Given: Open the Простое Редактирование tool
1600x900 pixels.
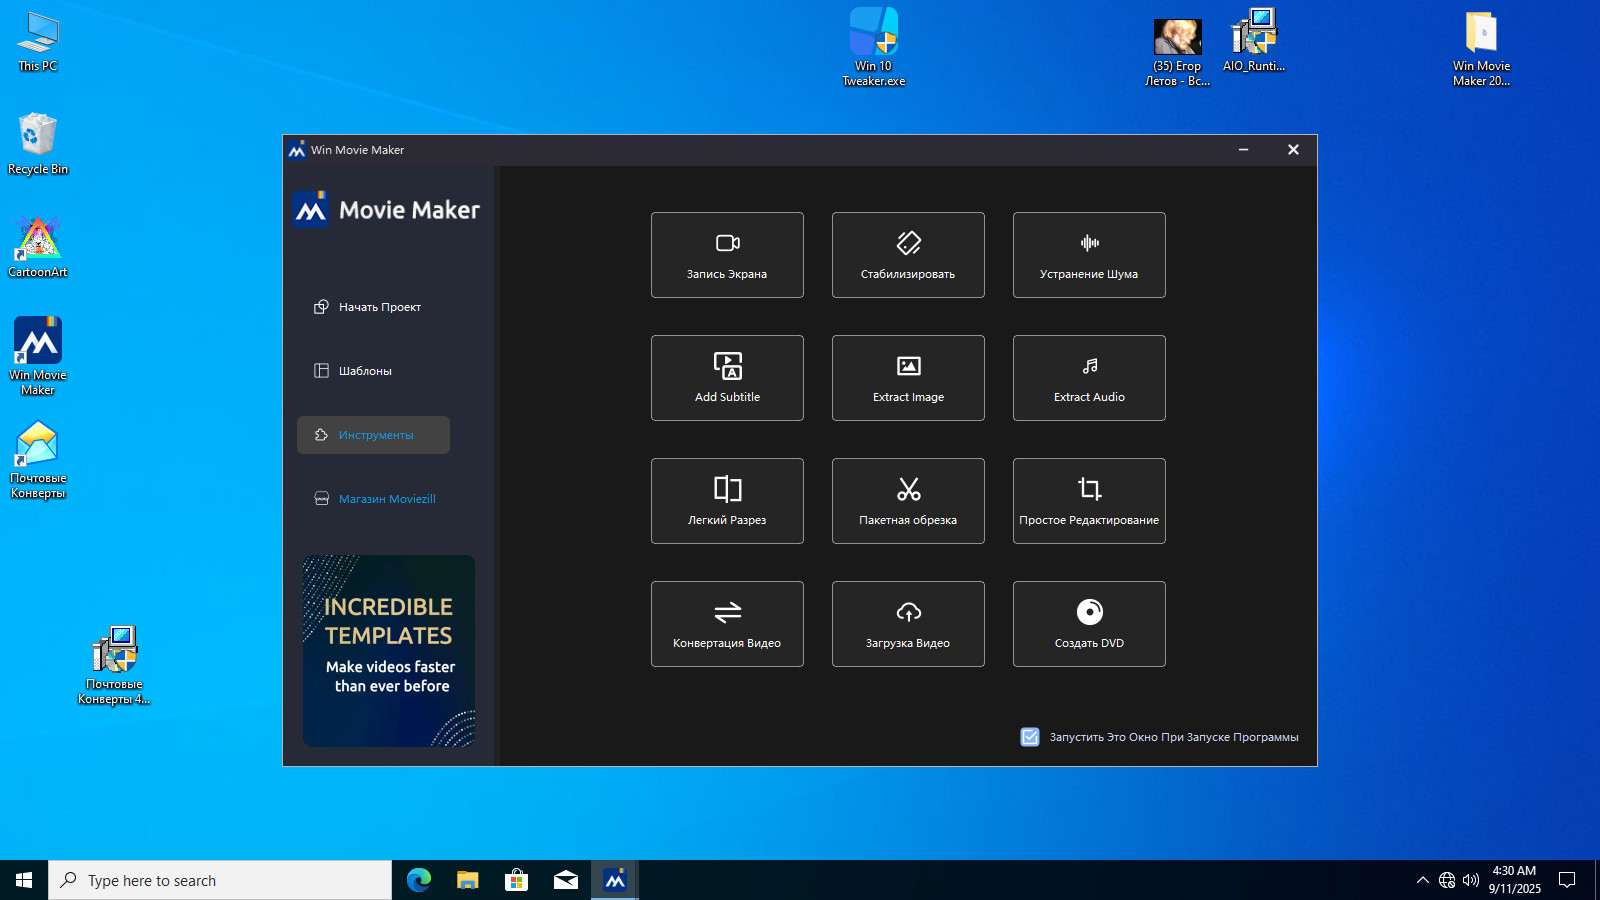Looking at the screenshot, I should coord(1089,501).
